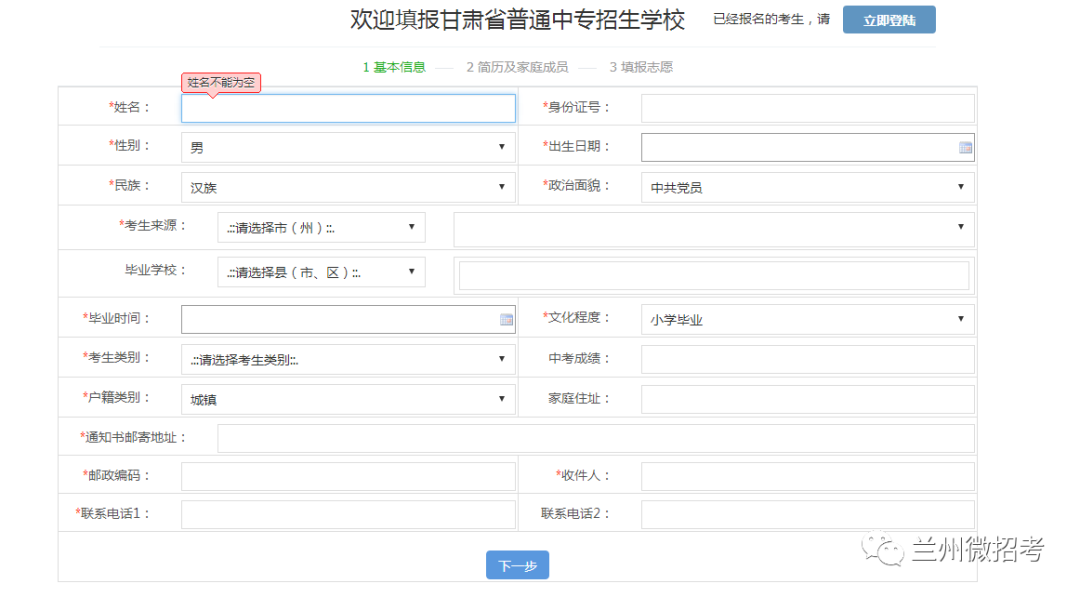Expand the 政治面貌 dropdown
Screen dimensions: 1080x597
point(807,187)
